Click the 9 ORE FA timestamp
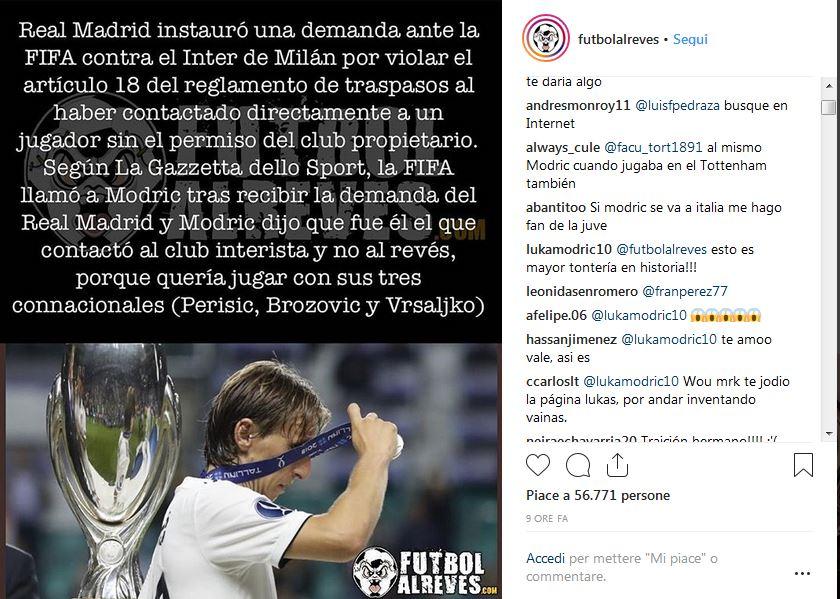This screenshot has height=599, width=840. click(x=547, y=519)
